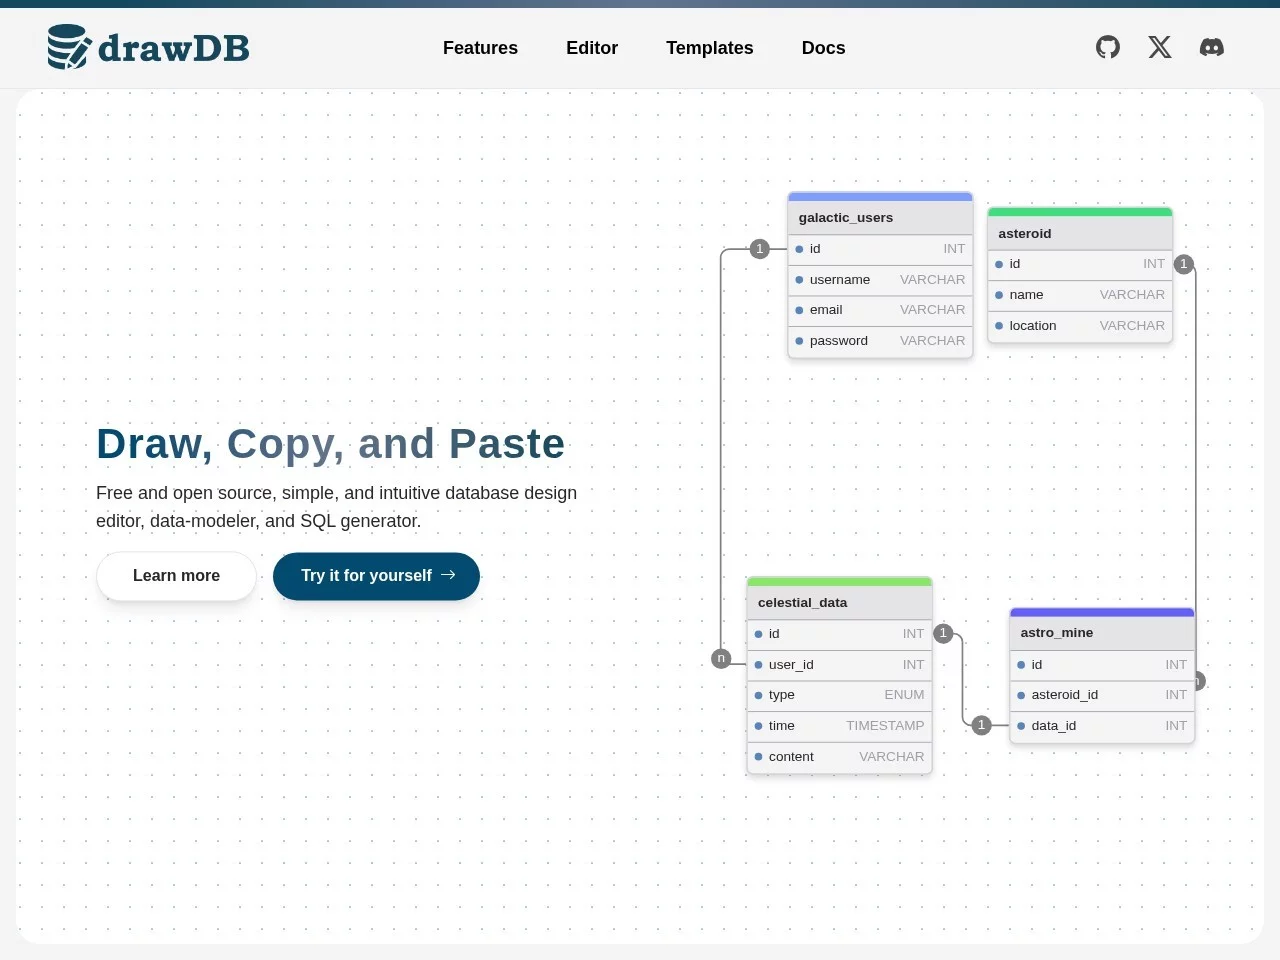Image resolution: width=1280 pixels, height=960 pixels.
Task: Click the purple header strip of astro_mine
Action: [1102, 610]
